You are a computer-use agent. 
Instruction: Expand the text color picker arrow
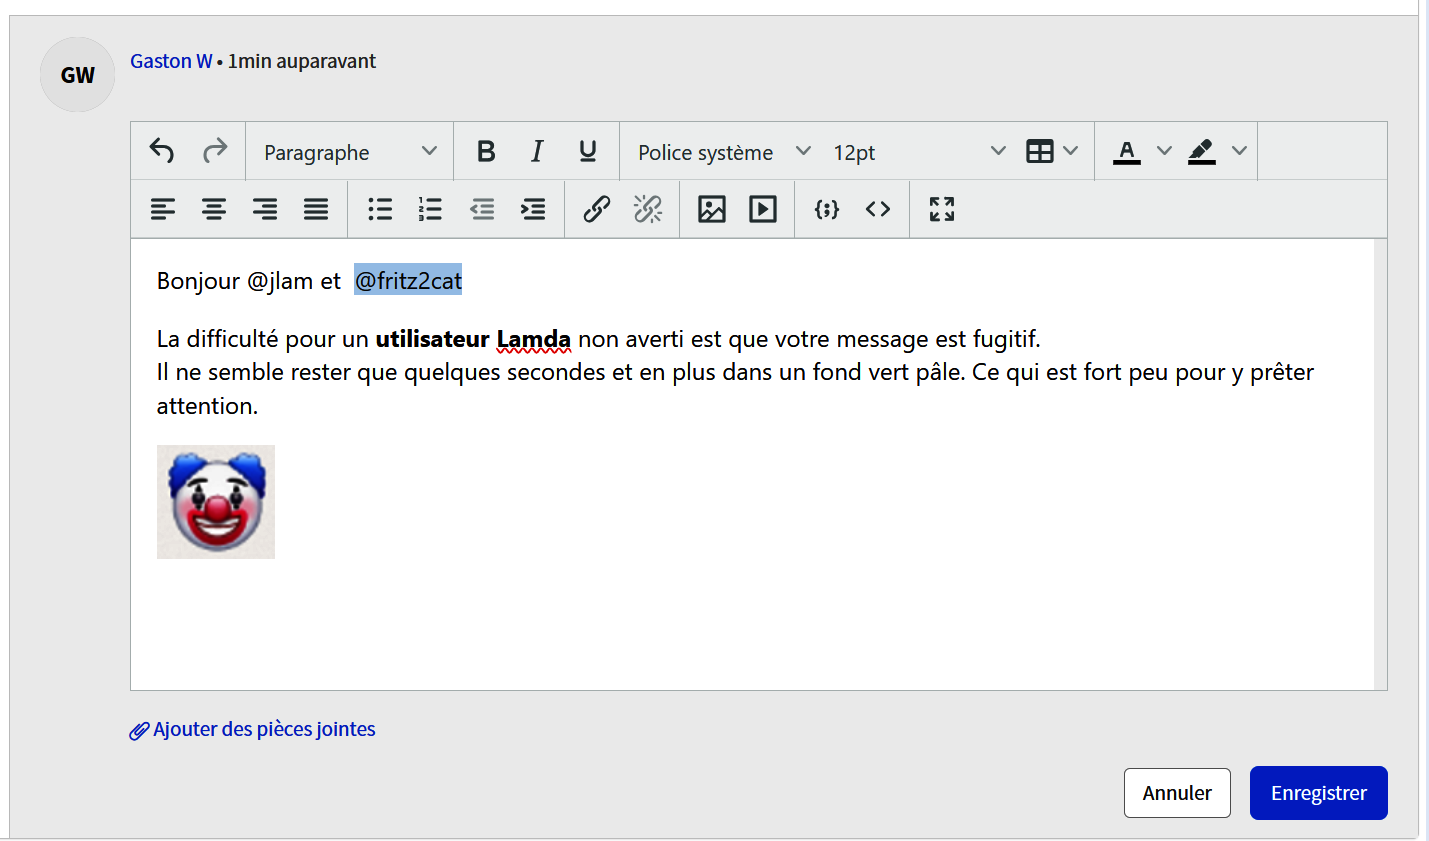[1164, 151]
